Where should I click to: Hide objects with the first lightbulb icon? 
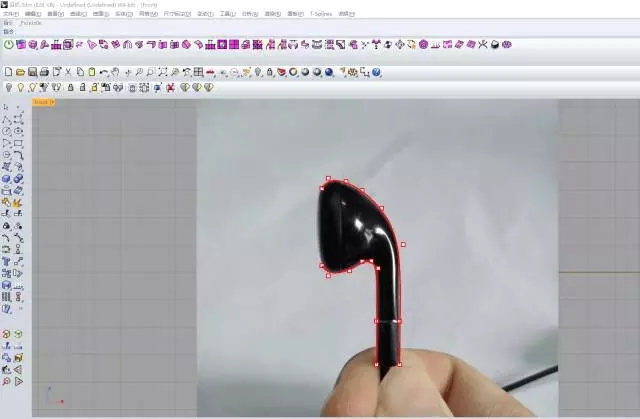tap(9, 87)
